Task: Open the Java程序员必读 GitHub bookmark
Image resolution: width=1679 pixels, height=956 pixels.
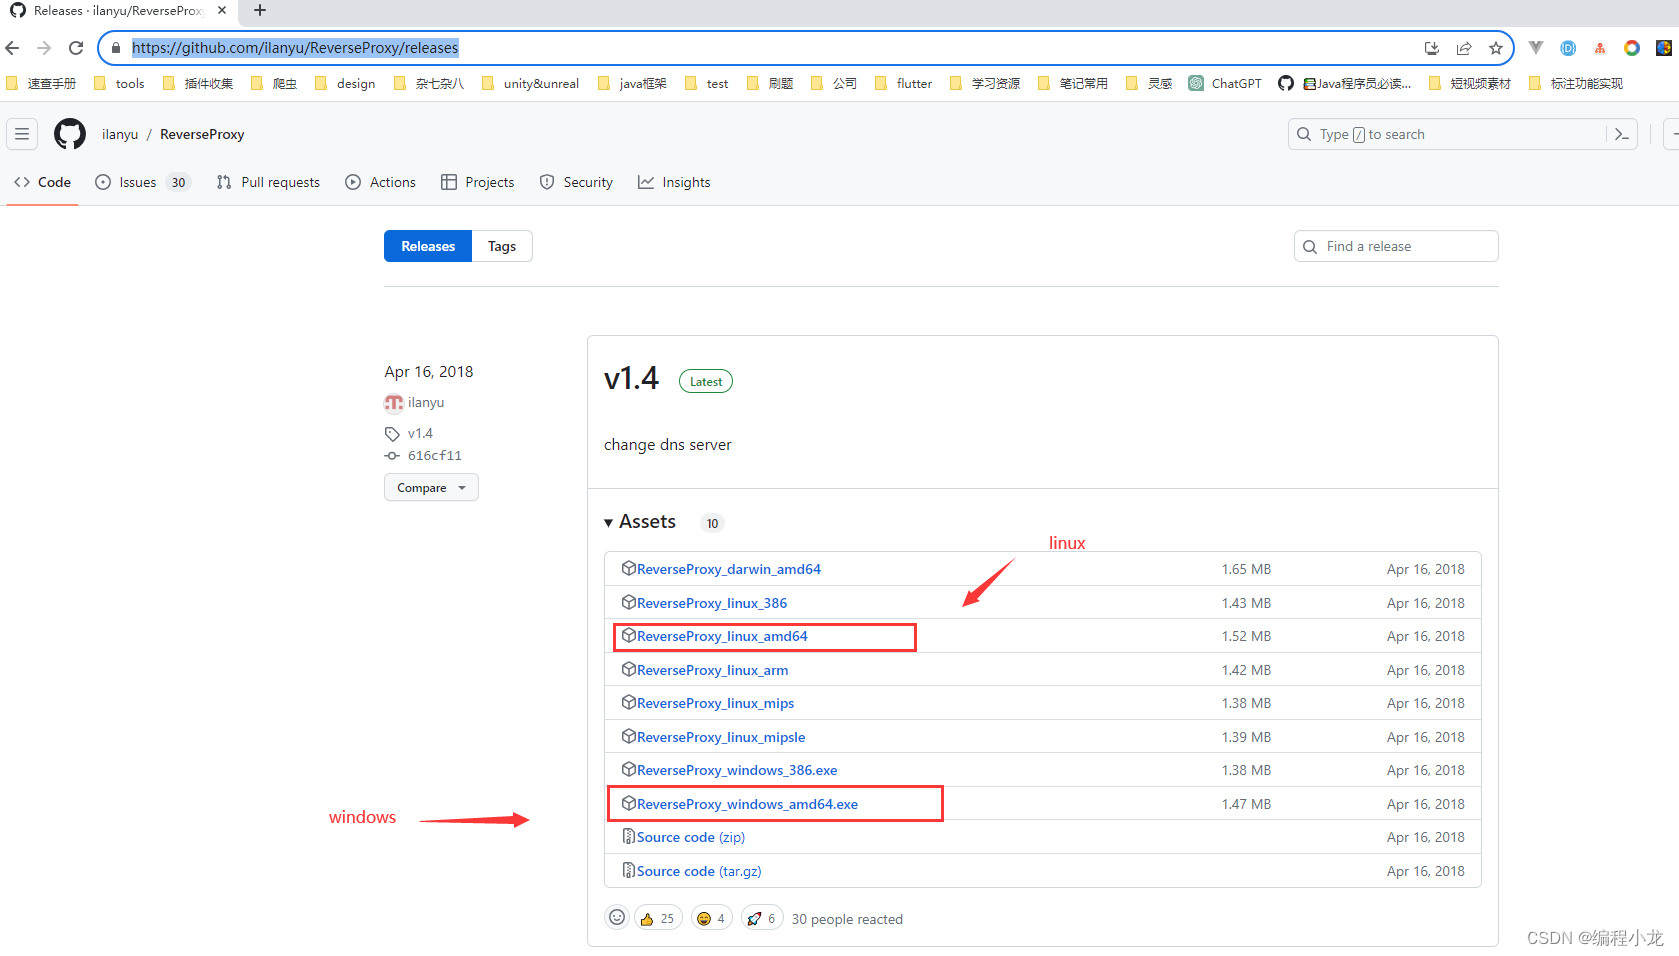Action: (x=1345, y=83)
